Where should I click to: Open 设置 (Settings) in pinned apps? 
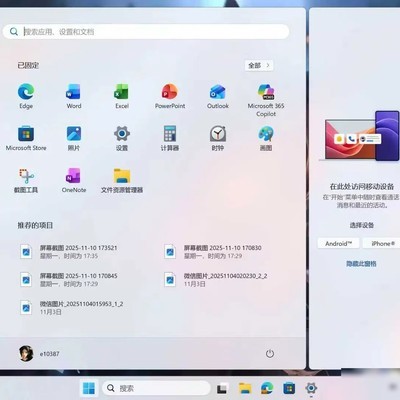122,138
